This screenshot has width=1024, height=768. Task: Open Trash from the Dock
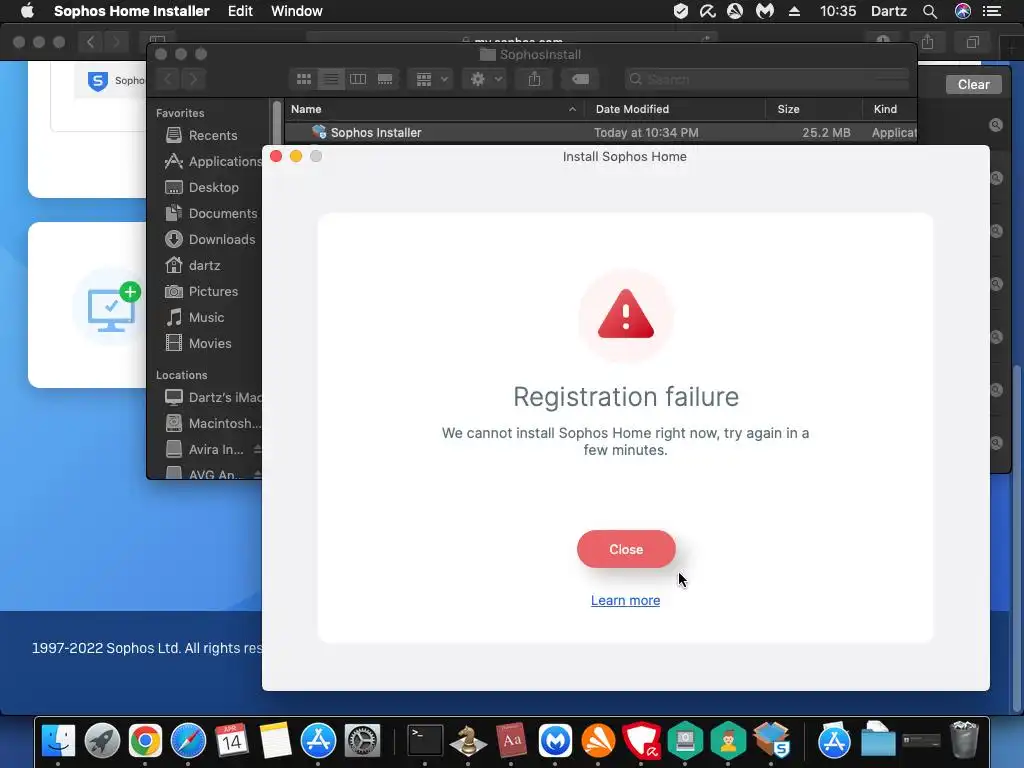coord(964,741)
